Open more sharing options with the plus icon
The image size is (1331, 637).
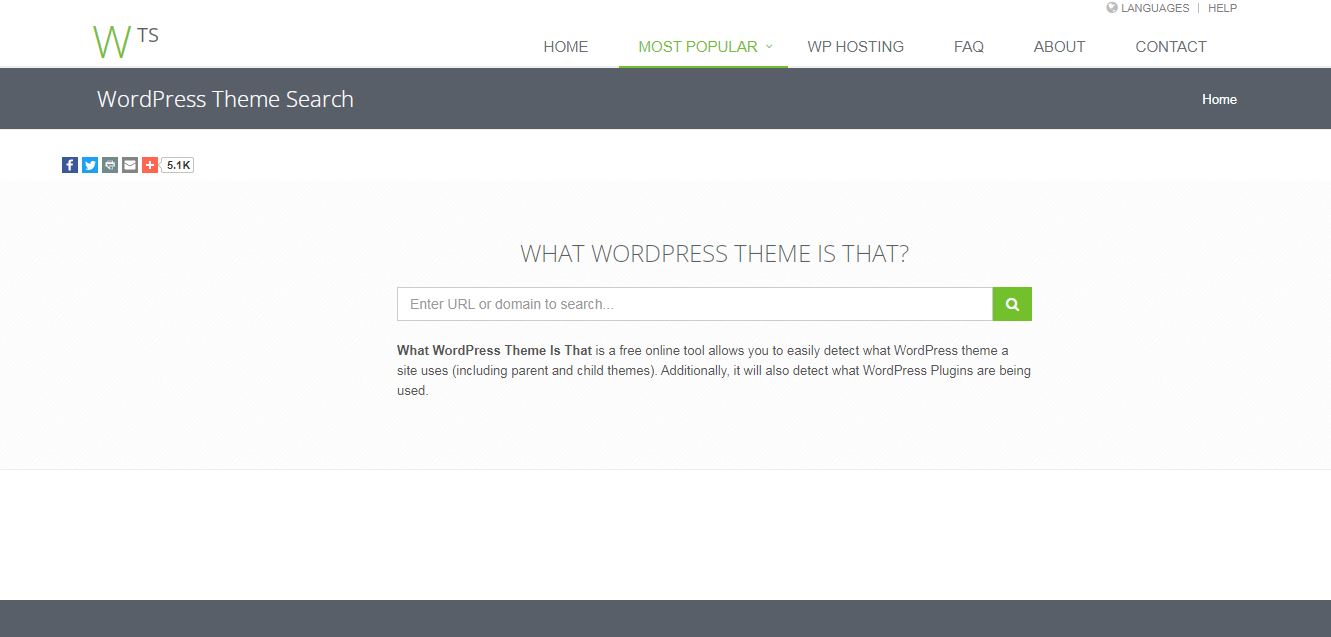pyautogui.click(x=149, y=164)
